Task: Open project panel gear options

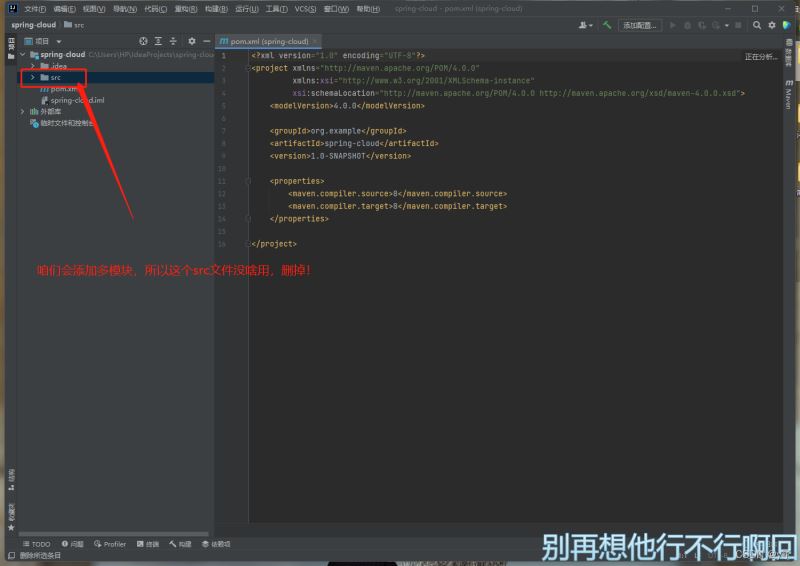Action: click(191, 41)
